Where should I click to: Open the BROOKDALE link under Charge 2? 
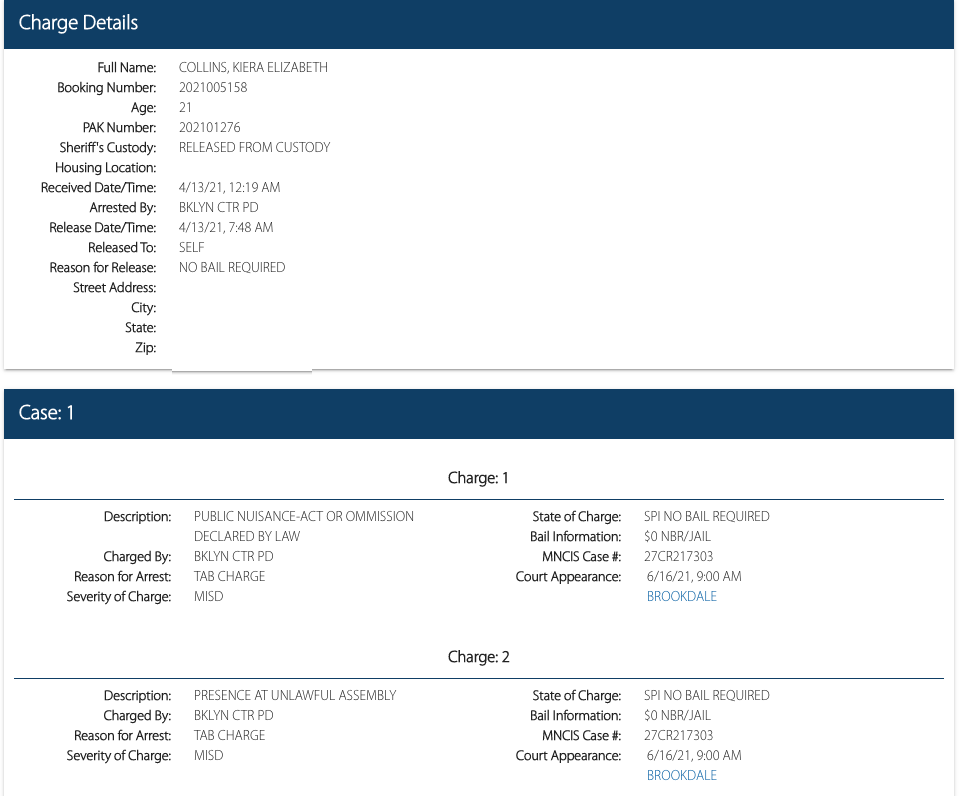point(681,776)
